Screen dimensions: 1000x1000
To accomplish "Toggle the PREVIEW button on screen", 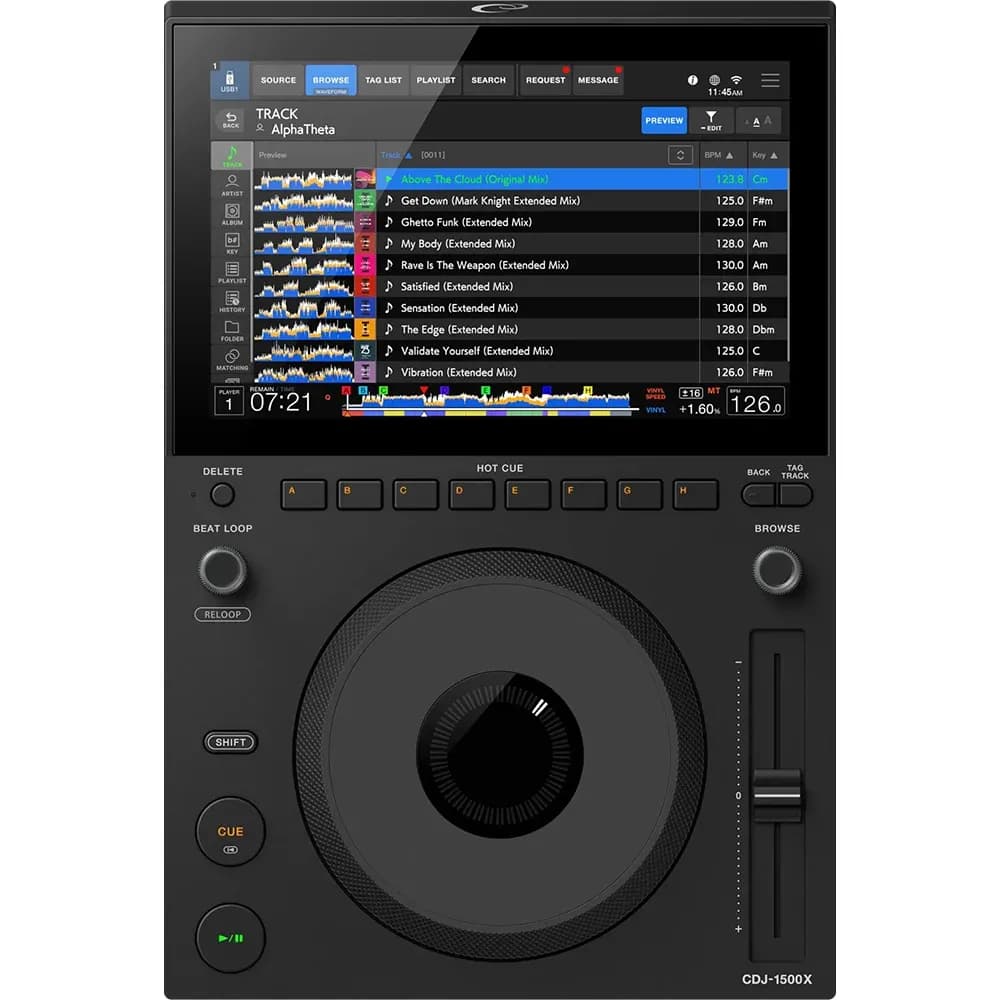I will (664, 121).
